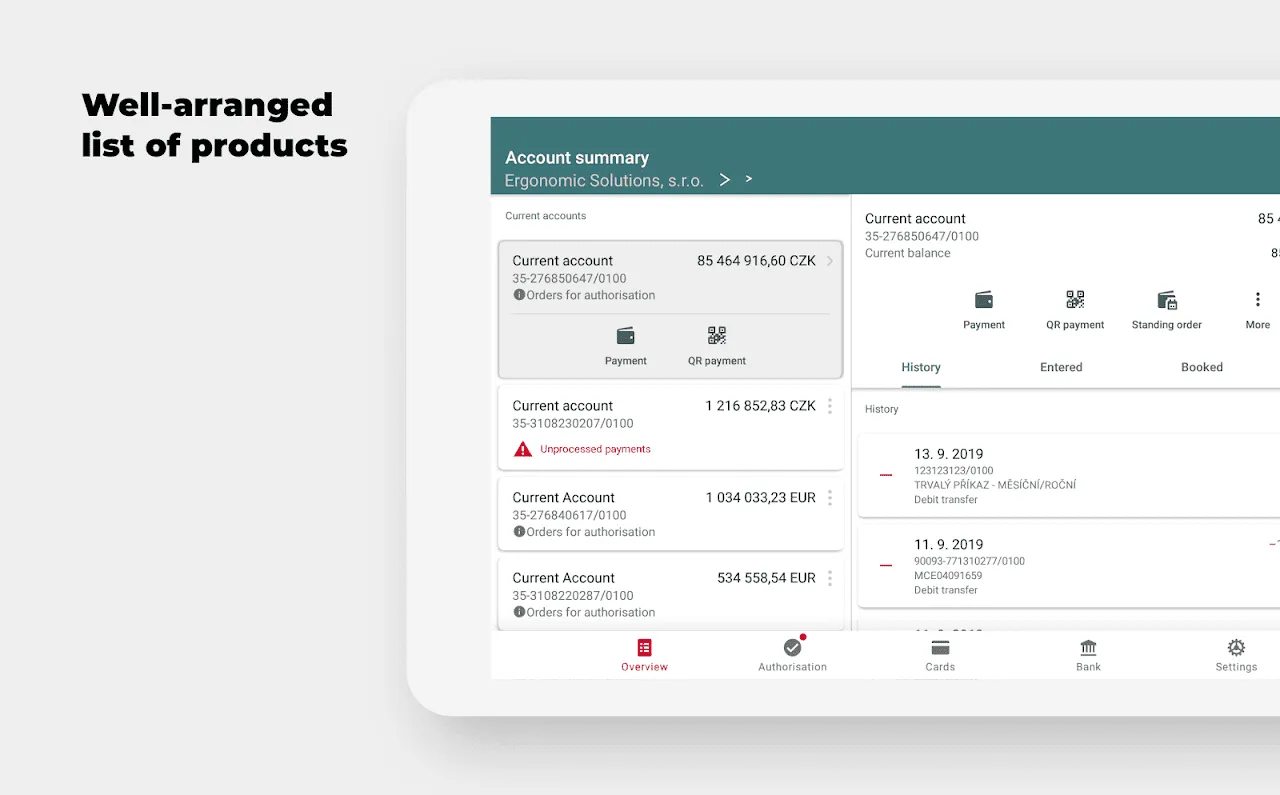The height and width of the screenshot is (795, 1280).
Task: Open QR payment icon in the account detail panel
Action: click(x=1075, y=300)
